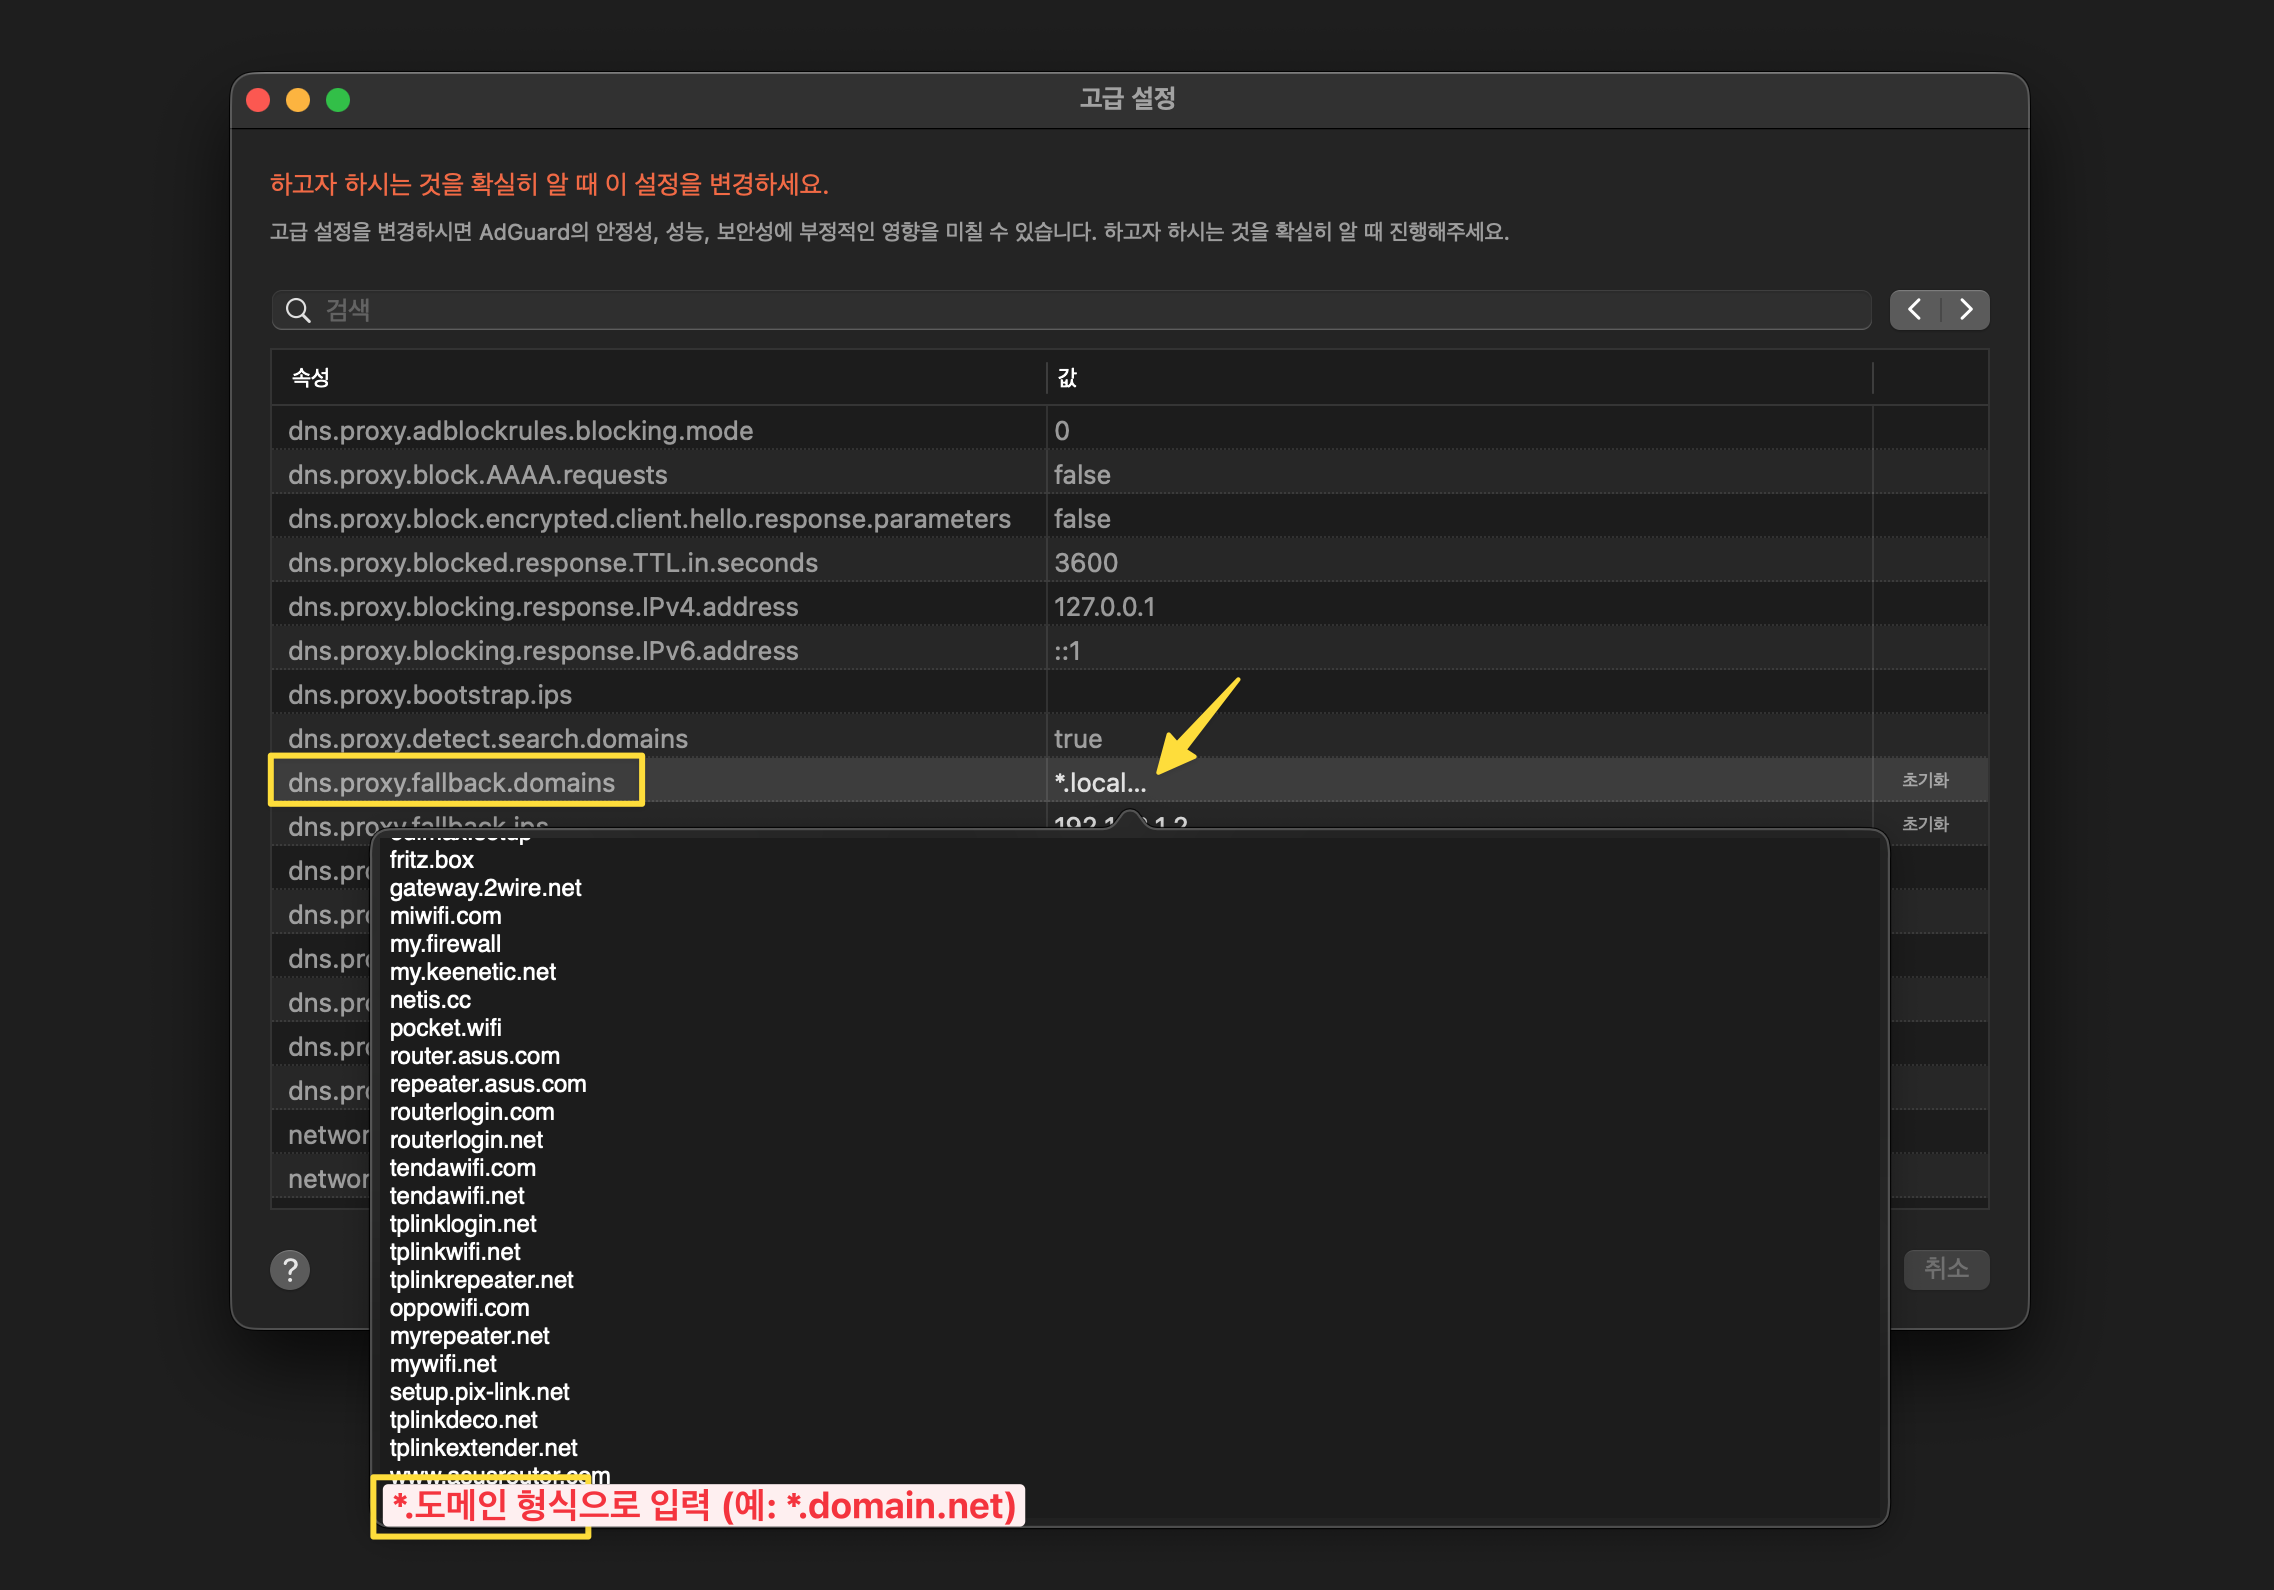Screen dimensions: 2274x1590
Task: Click the 검색 search input field
Action: (1071, 310)
